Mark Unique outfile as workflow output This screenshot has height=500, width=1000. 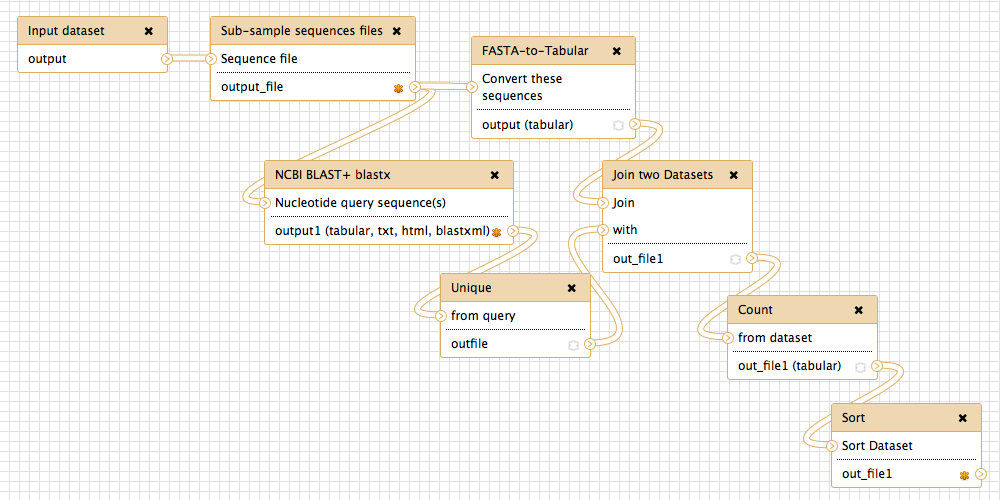tap(573, 344)
